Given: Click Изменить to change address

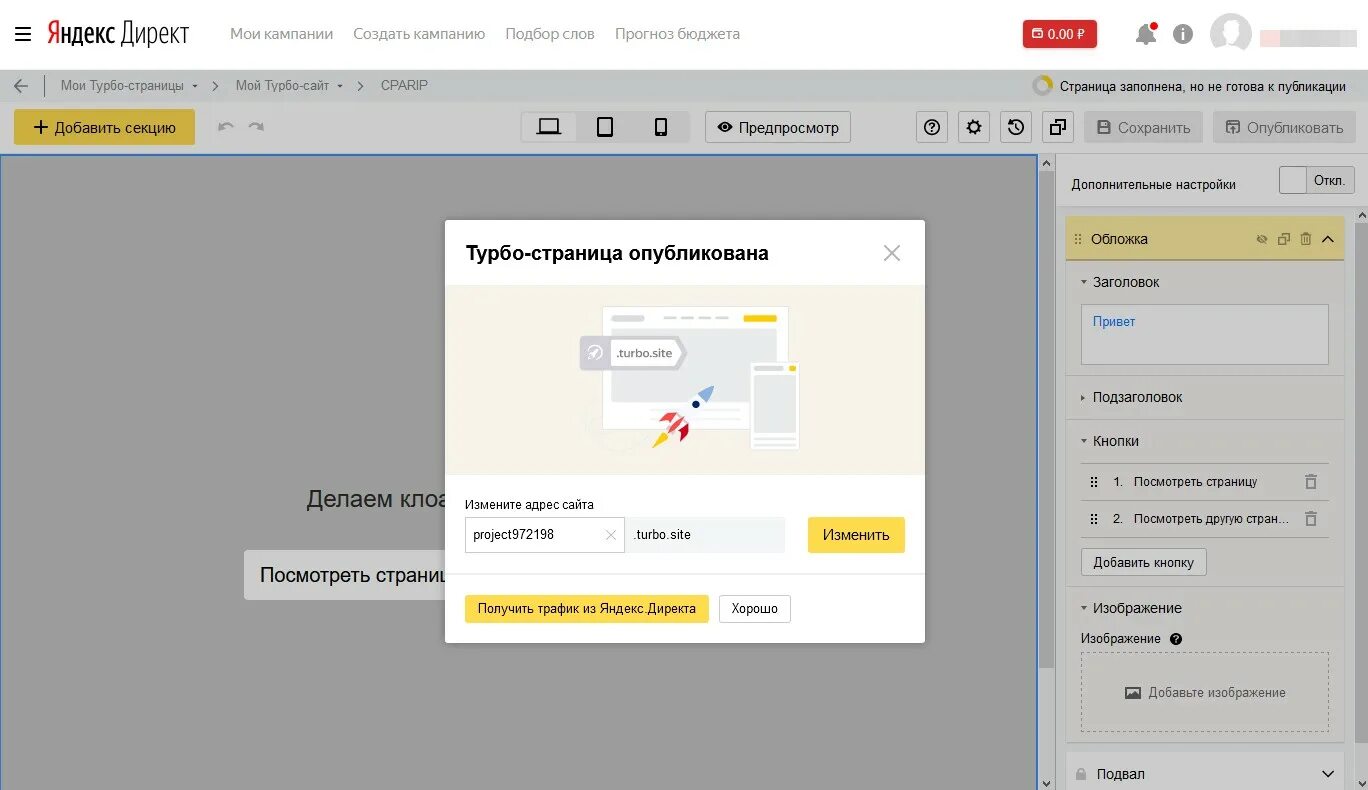Looking at the screenshot, I should pos(856,535).
